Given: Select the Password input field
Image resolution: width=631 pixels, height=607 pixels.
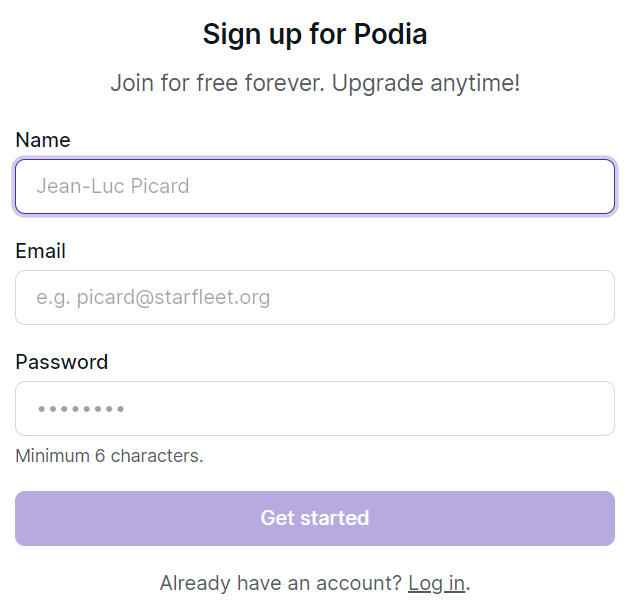Looking at the screenshot, I should coord(315,409).
